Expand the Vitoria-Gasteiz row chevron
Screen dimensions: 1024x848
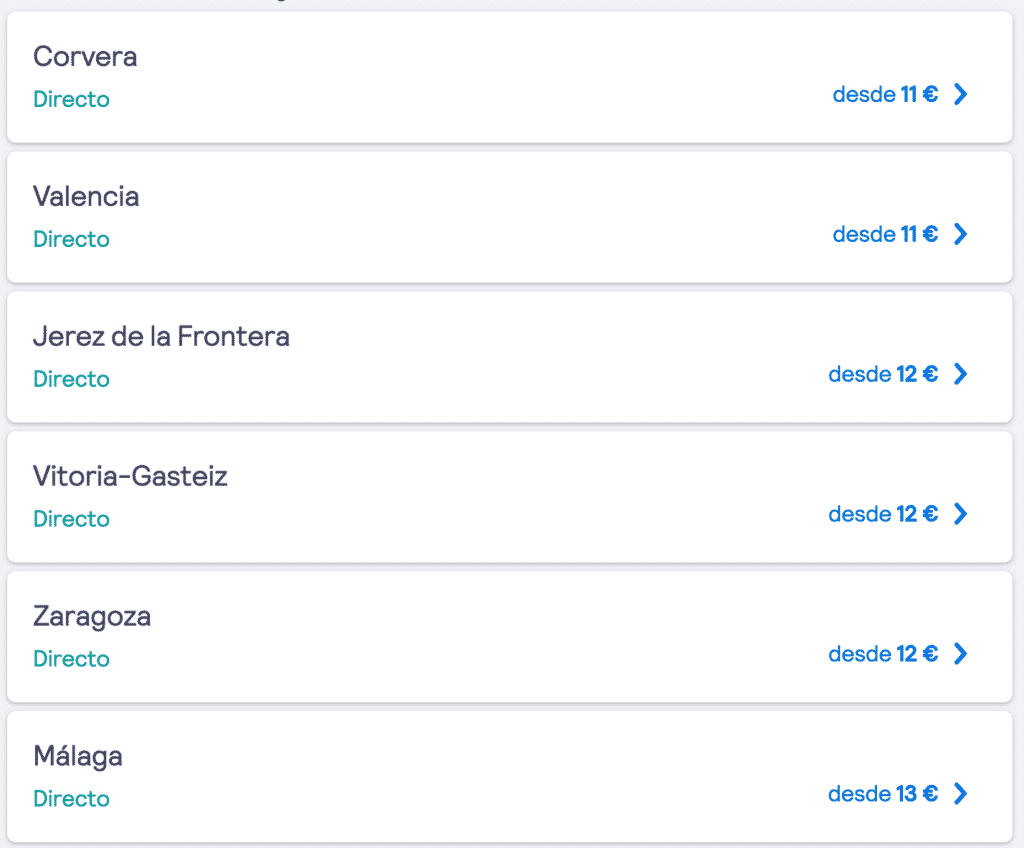pos(960,514)
